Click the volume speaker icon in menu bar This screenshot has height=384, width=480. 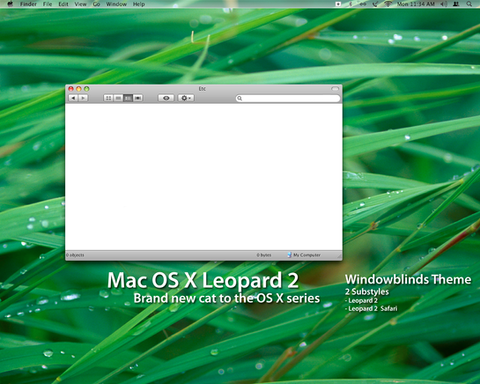pos(443,4)
